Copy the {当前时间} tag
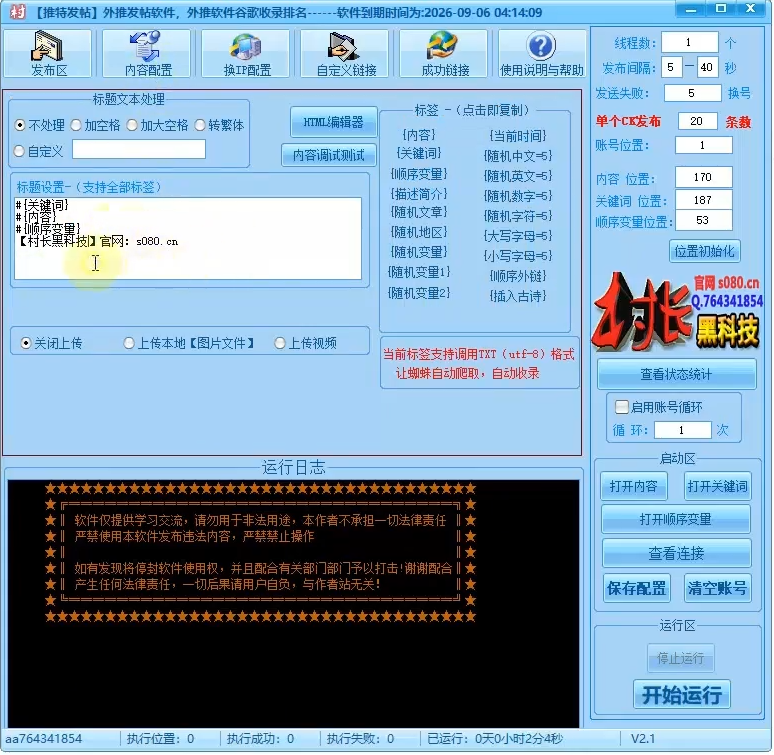 (x=518, y=136)
